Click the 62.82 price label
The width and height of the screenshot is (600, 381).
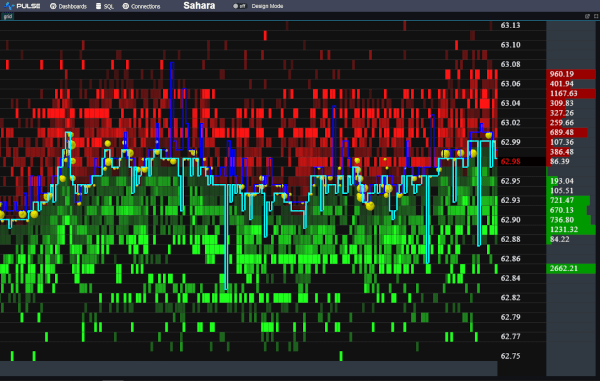[x=510, y=298]
